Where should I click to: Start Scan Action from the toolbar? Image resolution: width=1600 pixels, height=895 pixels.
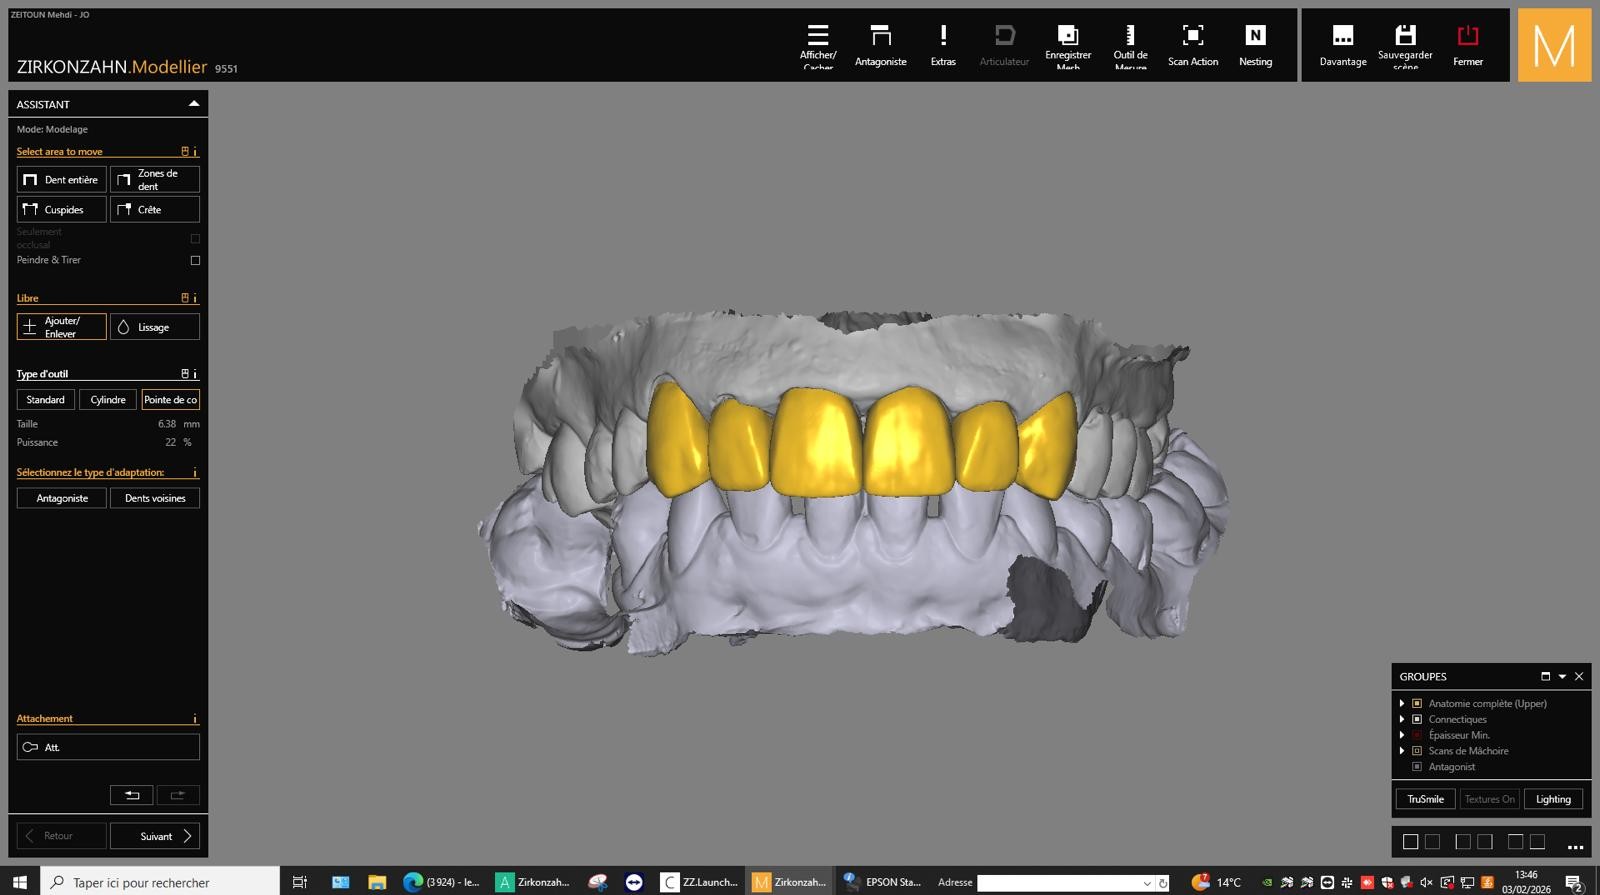pyautogui.click(x=1192, y=46)
